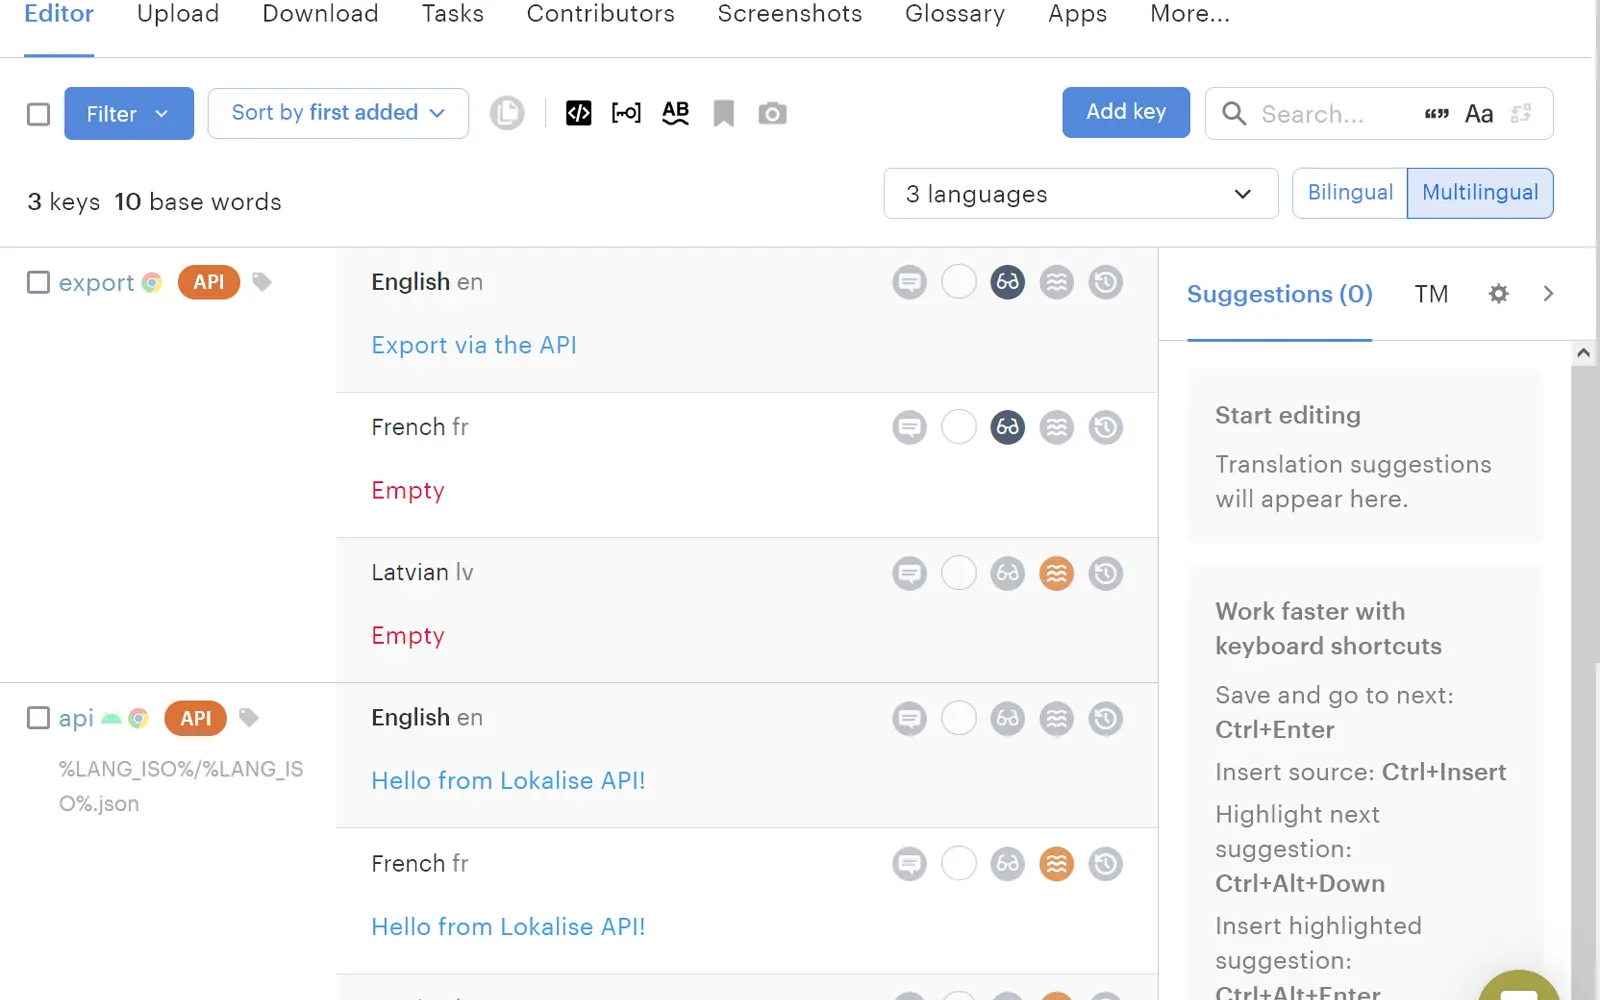
Task: Edit Empty French translation of export
Action: (408, 491)
